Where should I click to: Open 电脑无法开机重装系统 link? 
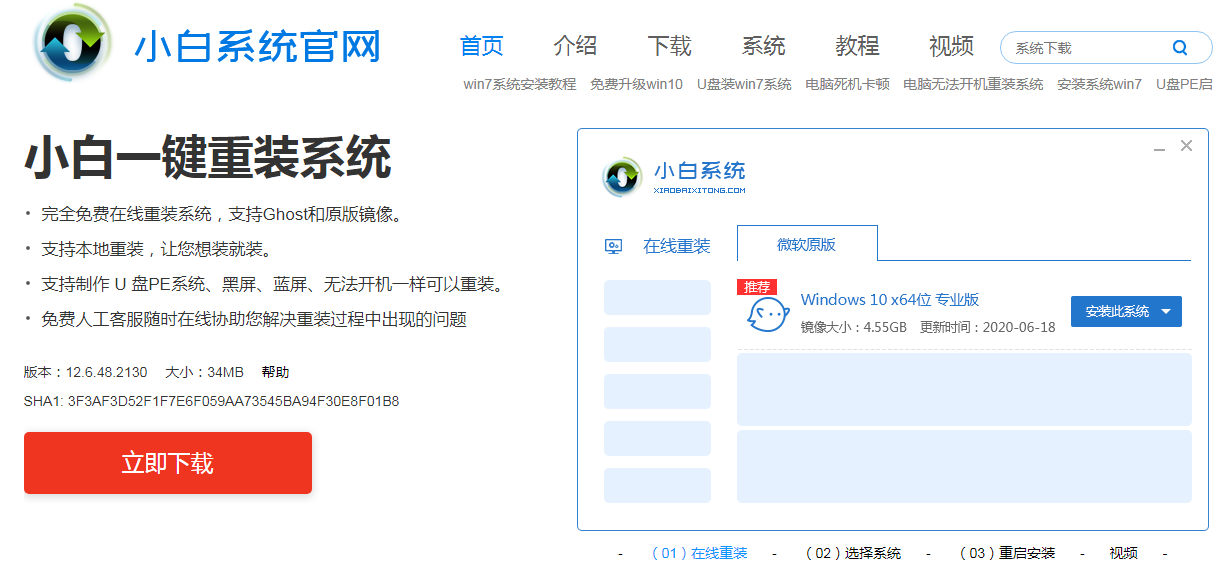pos(973,84)
